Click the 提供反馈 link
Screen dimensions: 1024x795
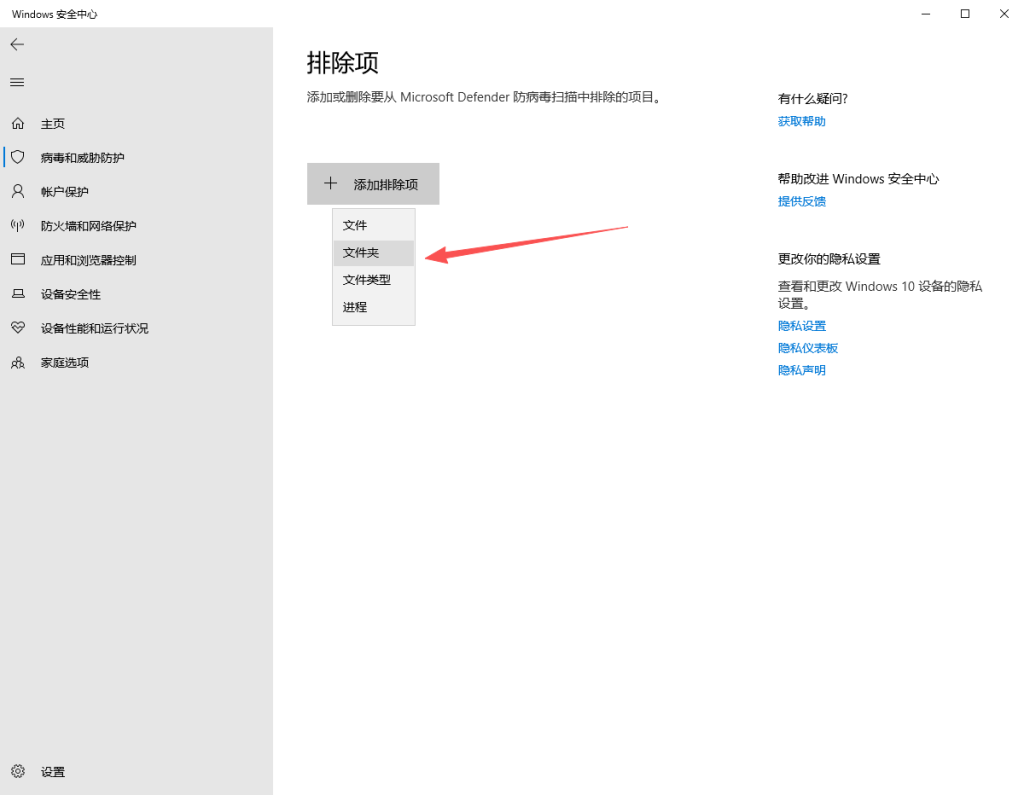(802, 201)
